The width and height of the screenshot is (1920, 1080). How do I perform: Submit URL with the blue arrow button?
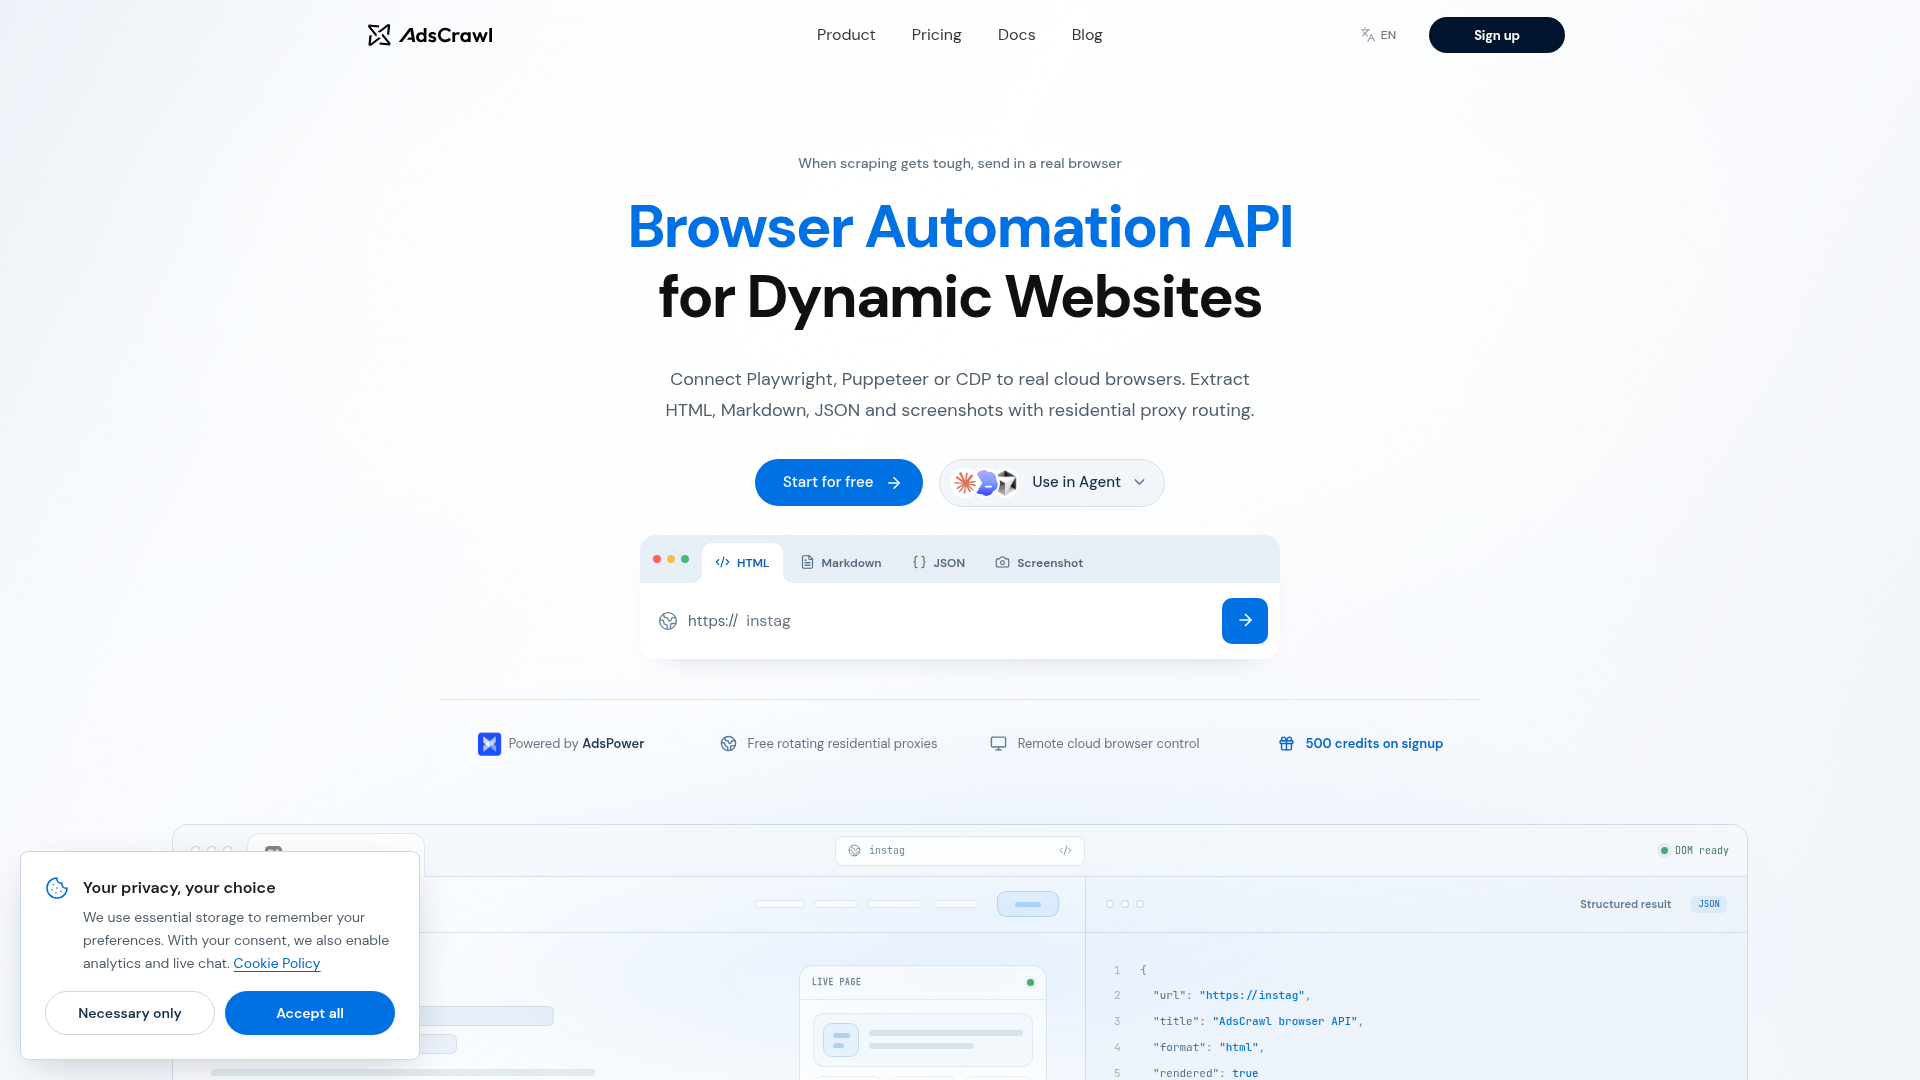[1245, 621]
